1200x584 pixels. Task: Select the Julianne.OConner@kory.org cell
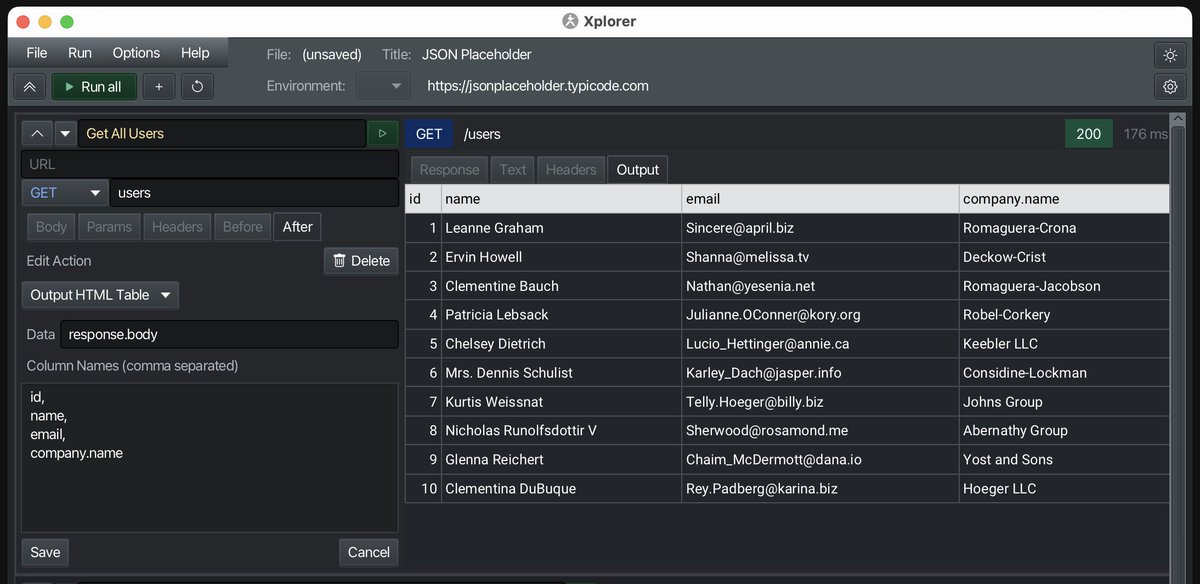(820, 315)
